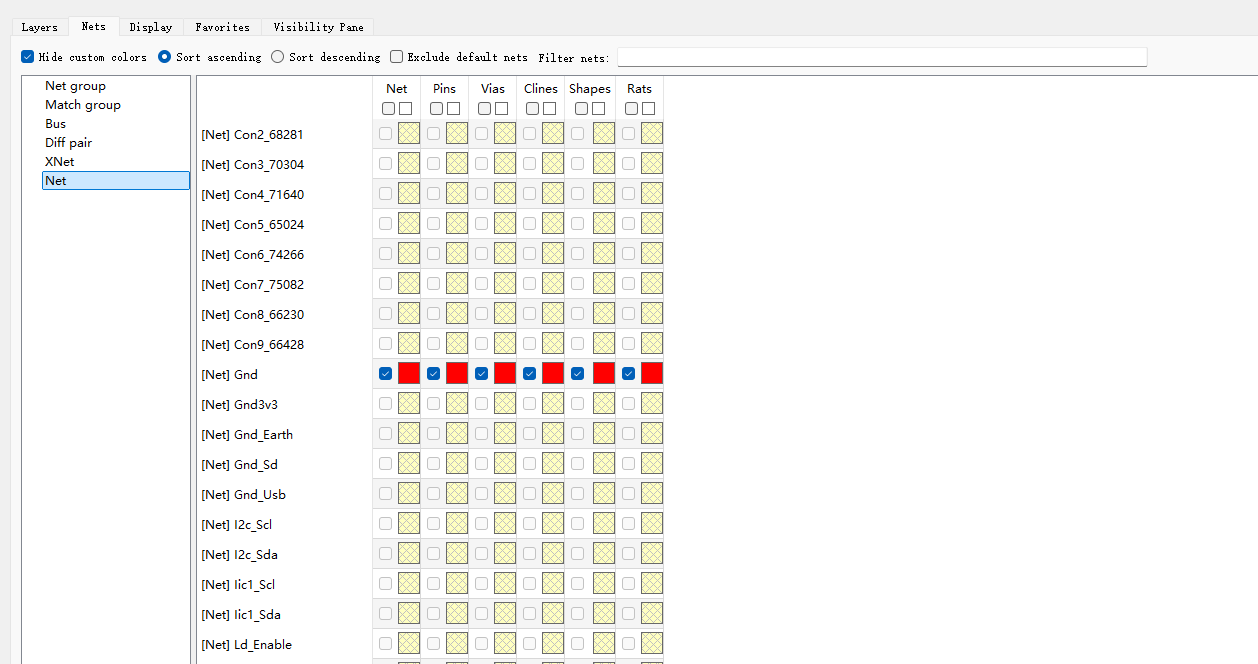Click the Clines color swatch for I2c_Scl
This screenshot has width=1258, height=664.
[553, 524]
